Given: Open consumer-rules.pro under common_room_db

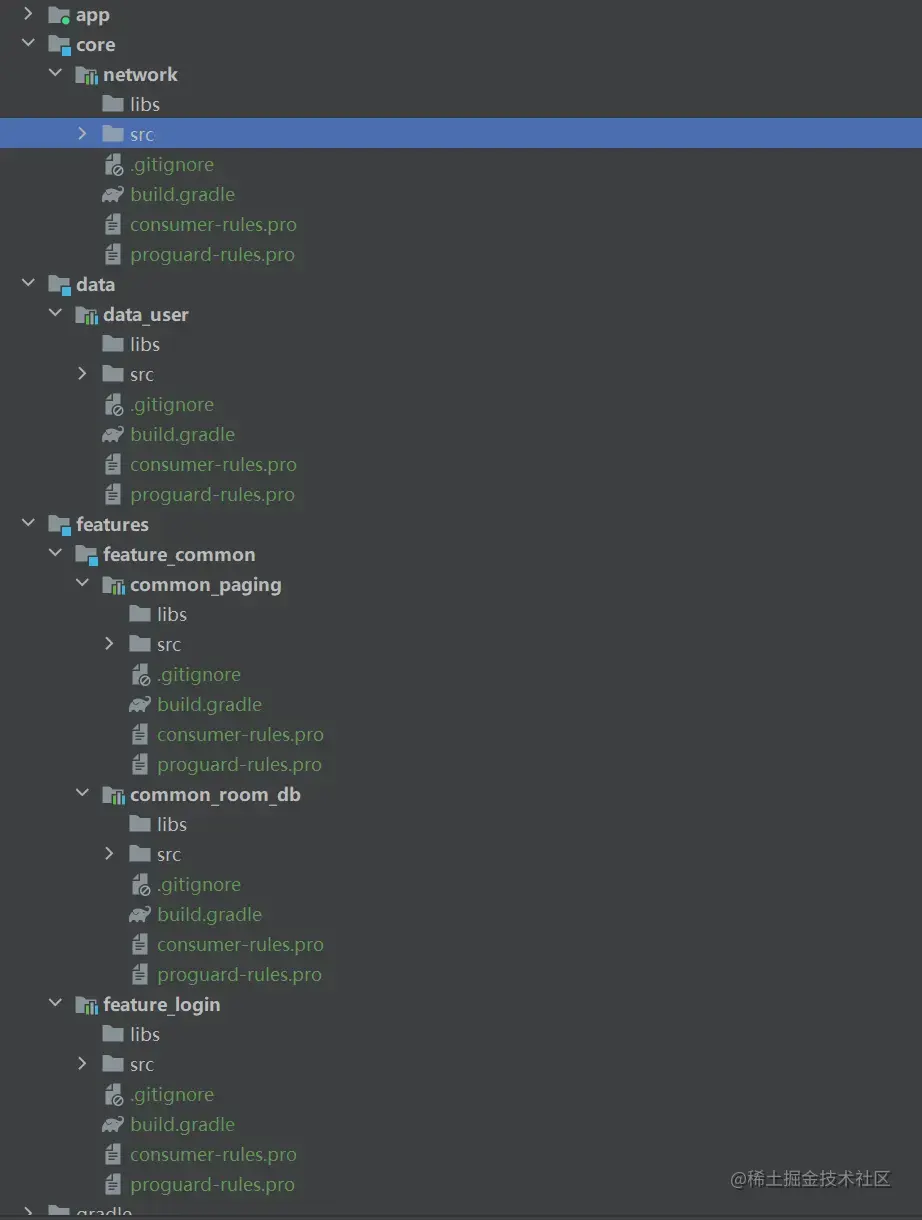Looking at the screenshot, I should pos(240,945).
